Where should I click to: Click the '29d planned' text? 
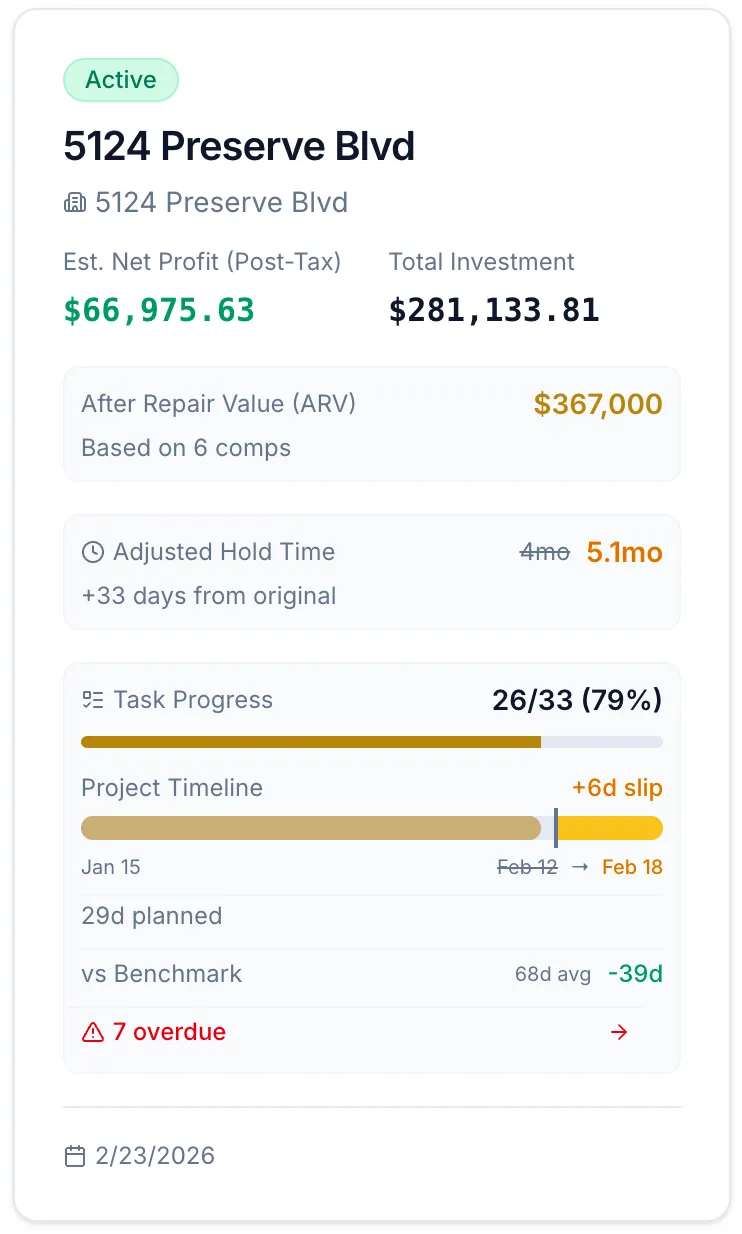[152, 916]
